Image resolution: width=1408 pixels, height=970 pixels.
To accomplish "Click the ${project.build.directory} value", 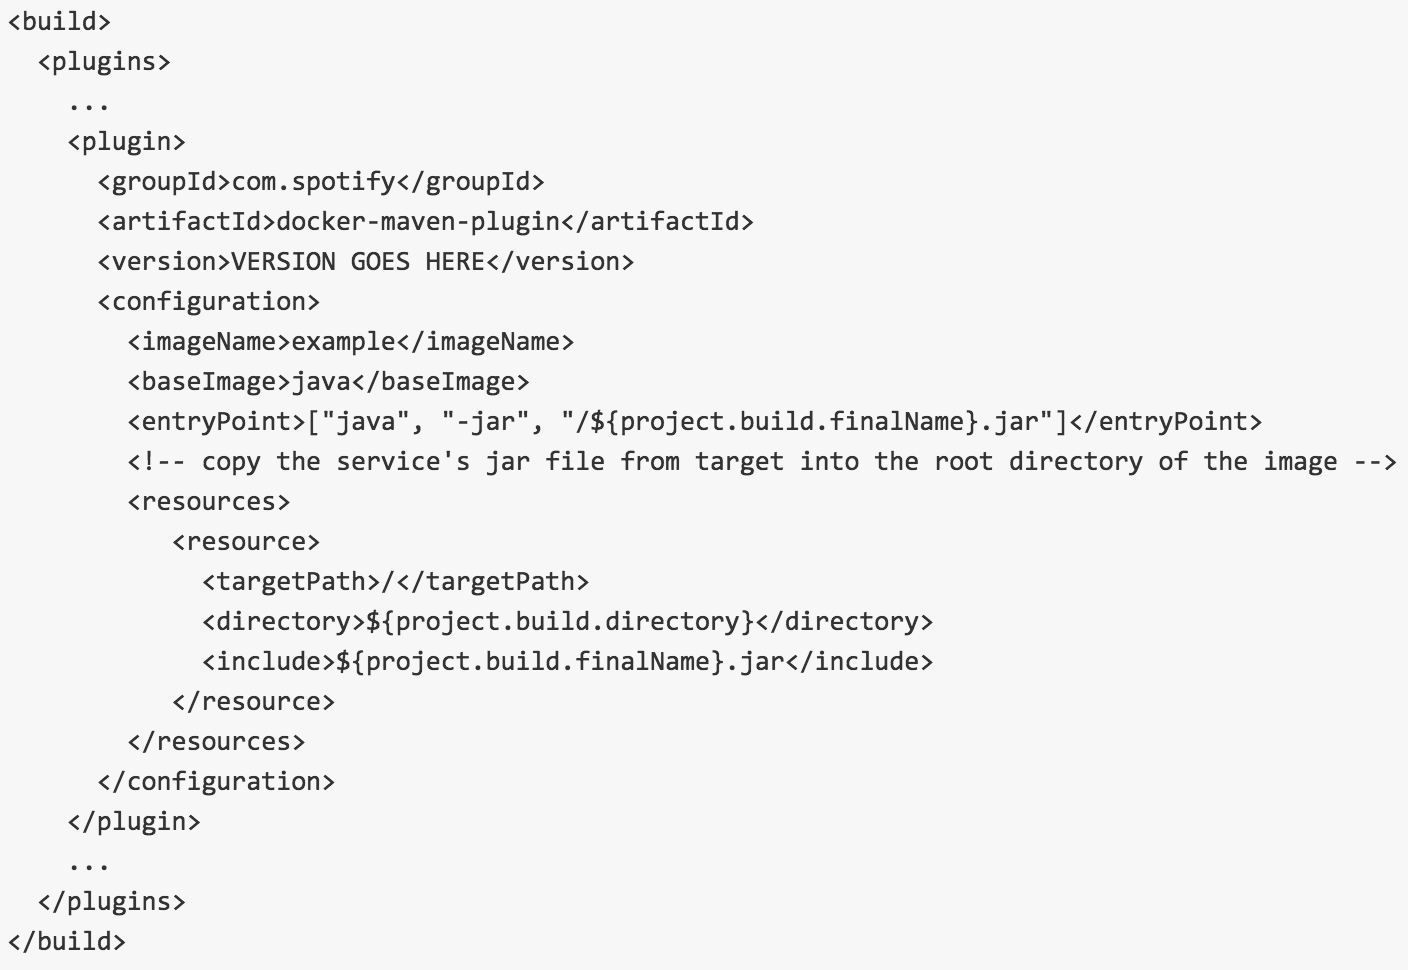I will [559, 622].
